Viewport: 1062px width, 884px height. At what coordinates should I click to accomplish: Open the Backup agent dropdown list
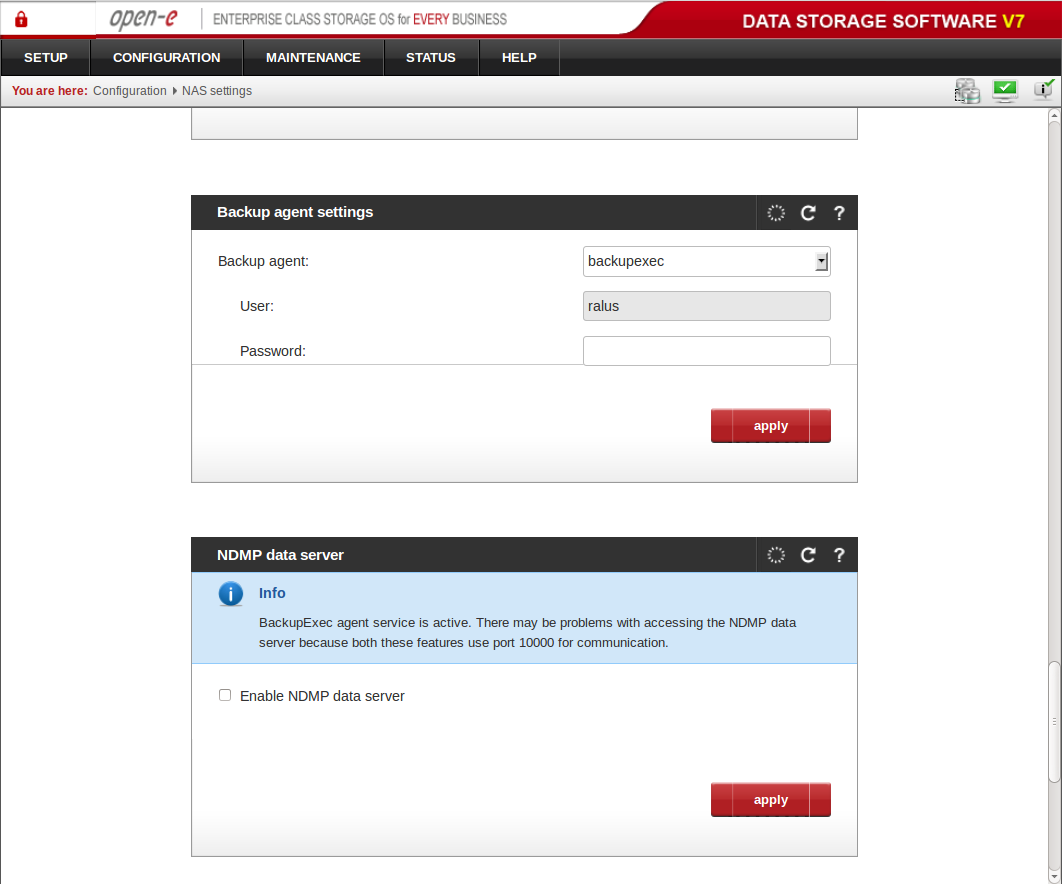pos(821,262)
